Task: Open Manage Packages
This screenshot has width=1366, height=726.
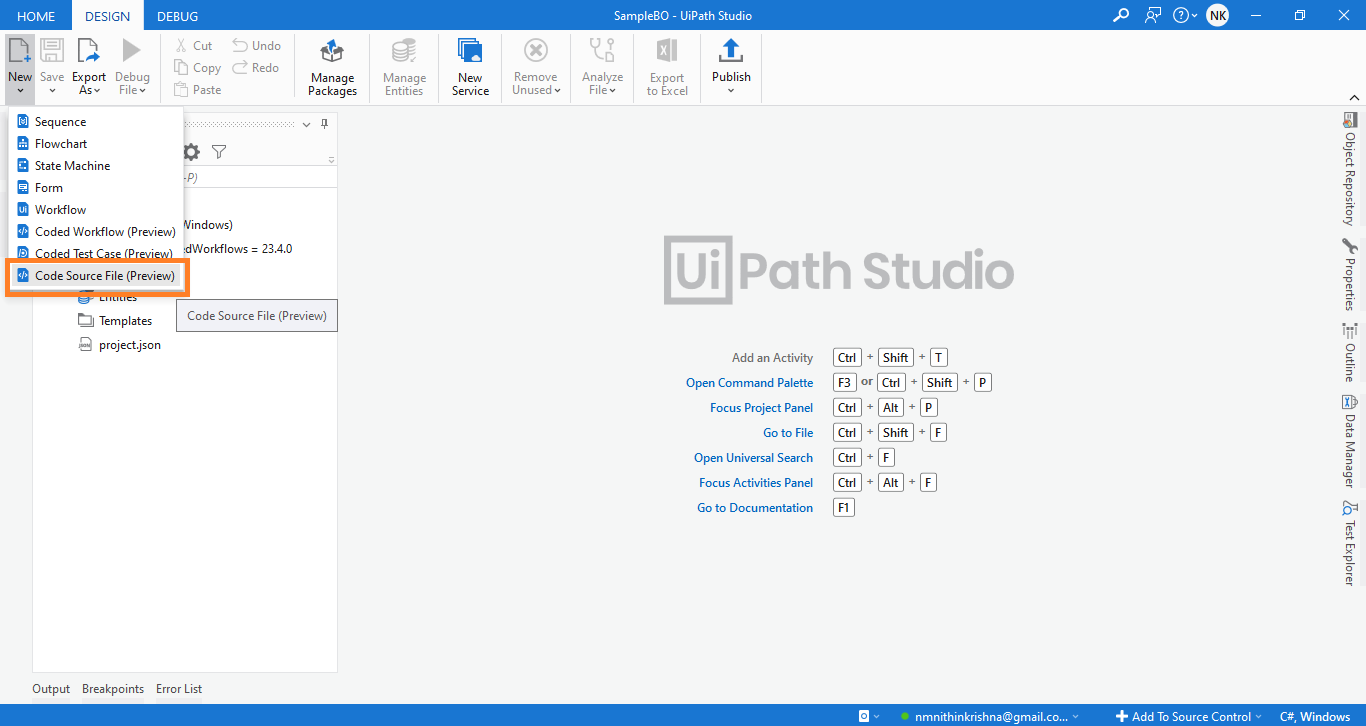Action: tap(332, 68)
